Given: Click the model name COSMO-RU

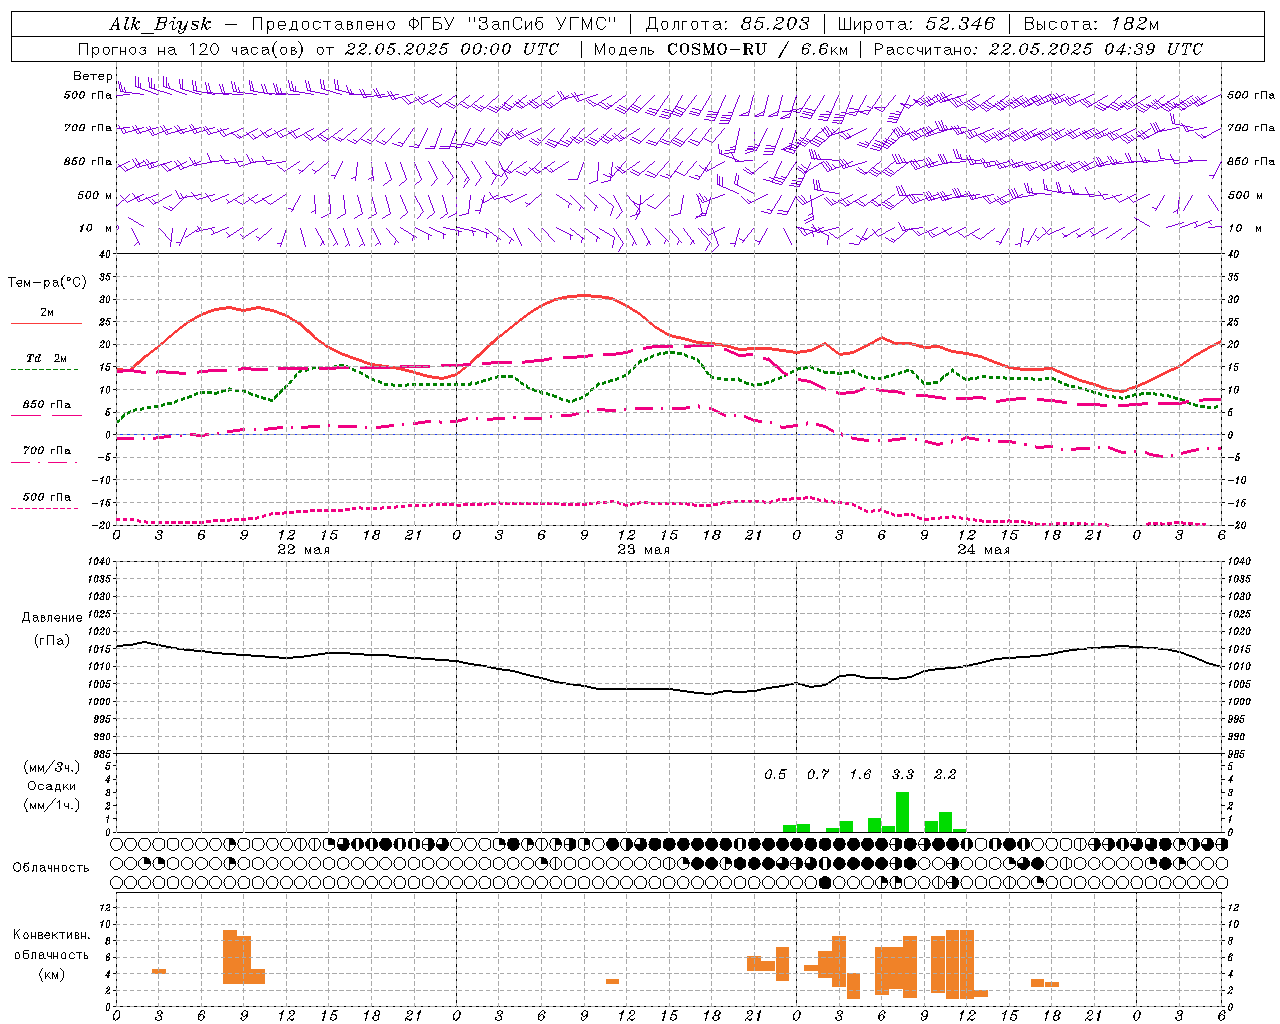Looking at the screenshot, I should 718,49.
